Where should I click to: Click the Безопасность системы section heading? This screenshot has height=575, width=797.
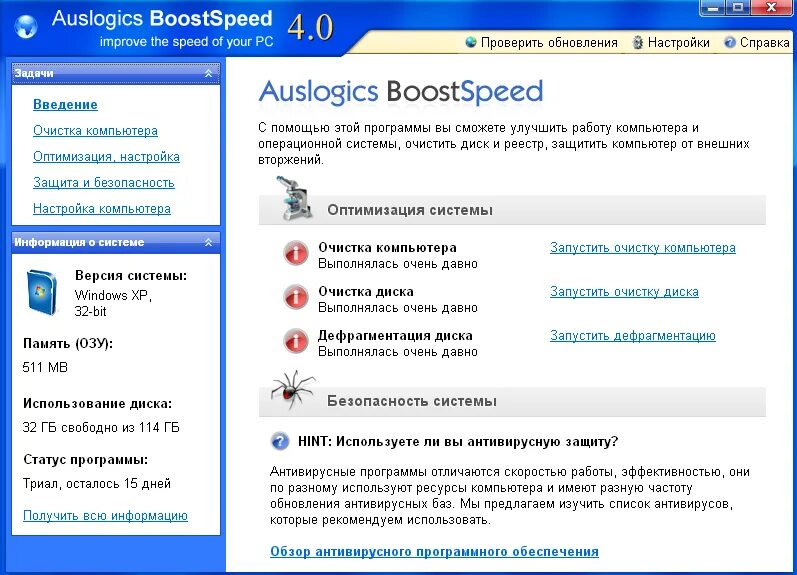tap(412, 401)
